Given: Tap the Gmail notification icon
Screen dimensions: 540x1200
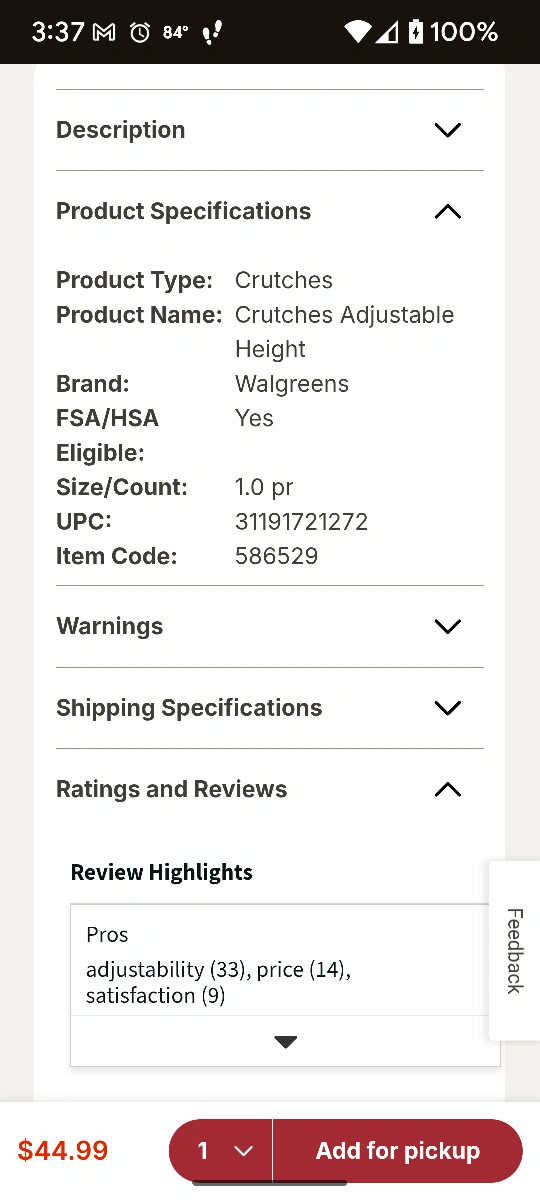Looking at the screenshot, I should coord(104,32).
